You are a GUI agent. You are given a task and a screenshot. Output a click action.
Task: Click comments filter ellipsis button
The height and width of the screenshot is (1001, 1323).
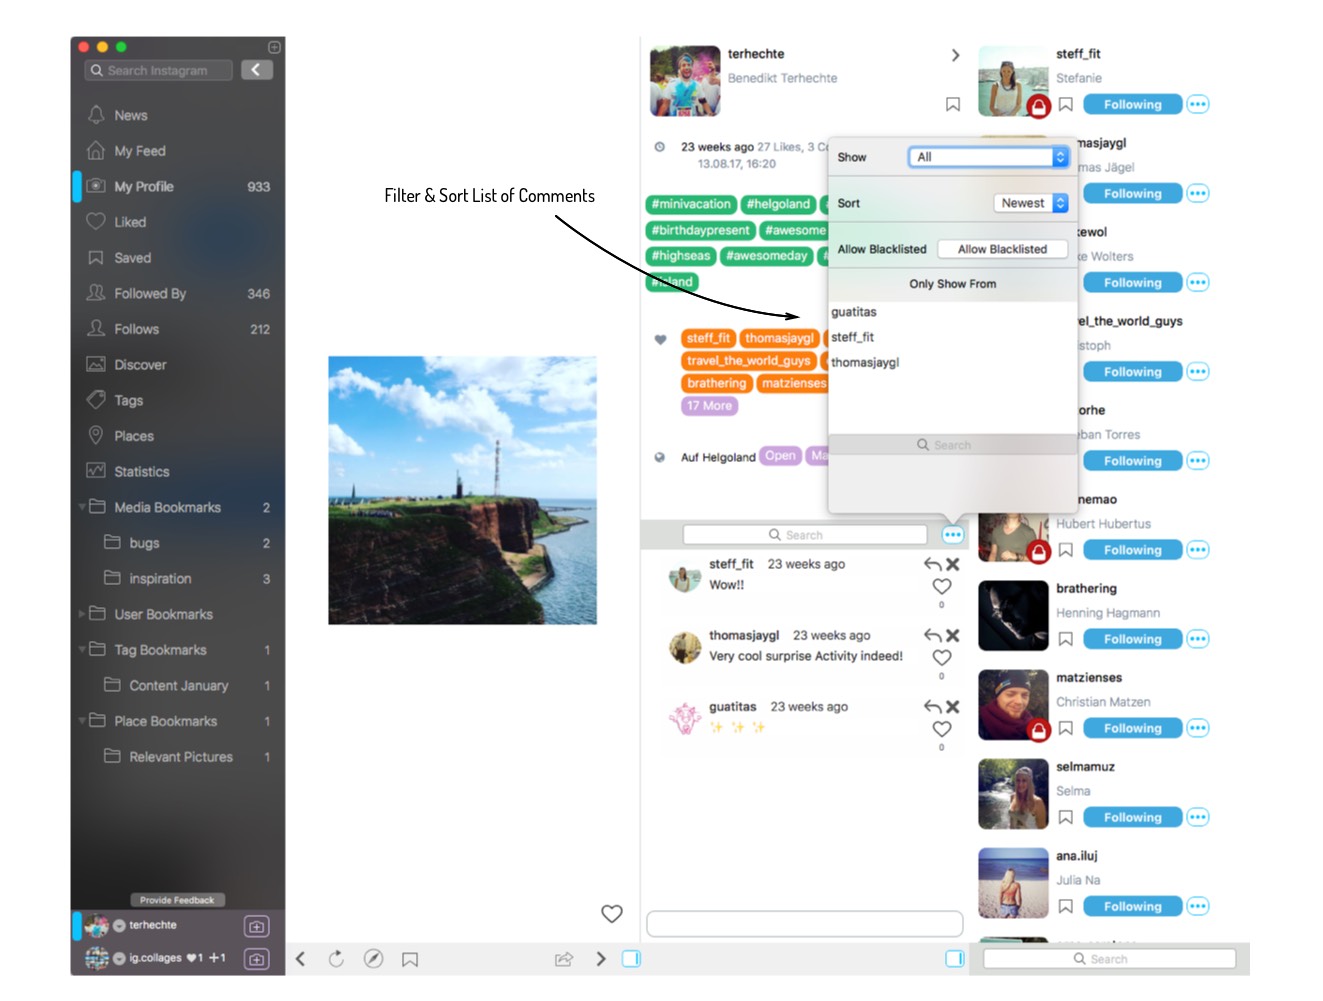[x=952, y=535]
